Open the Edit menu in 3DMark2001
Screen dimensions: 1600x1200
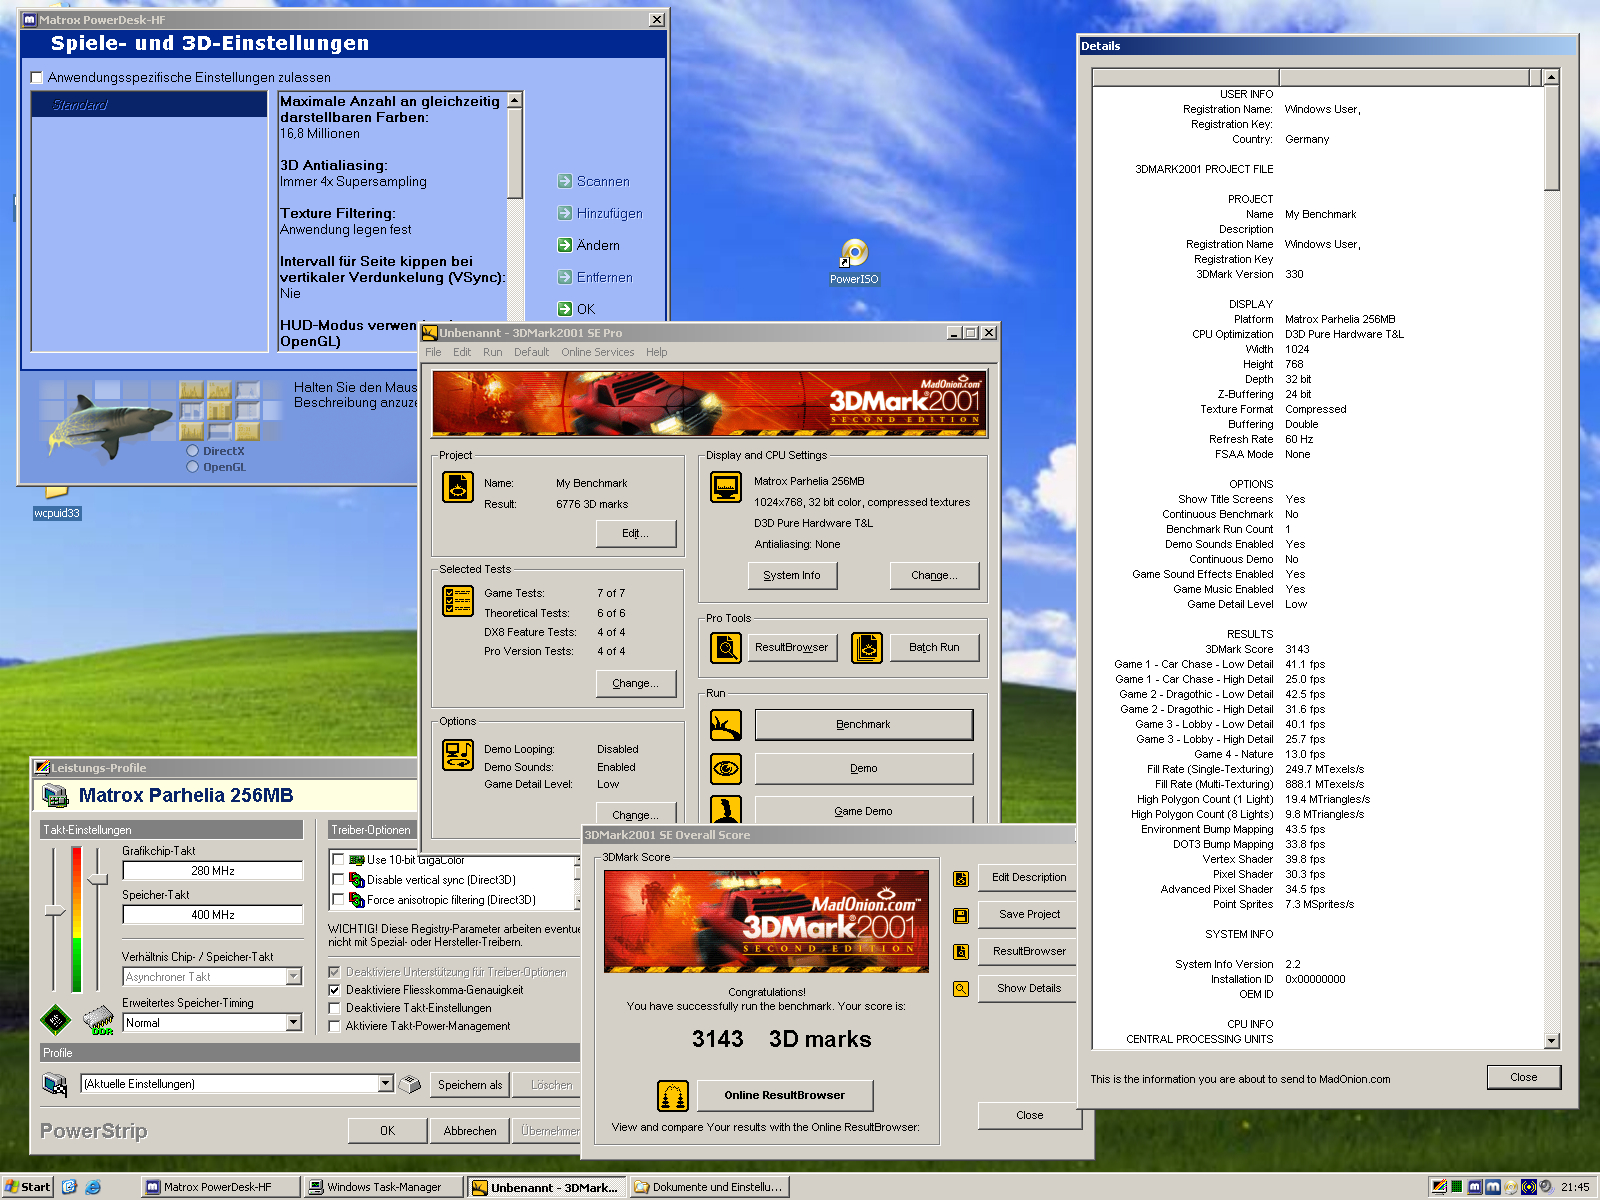click(462, 352)
